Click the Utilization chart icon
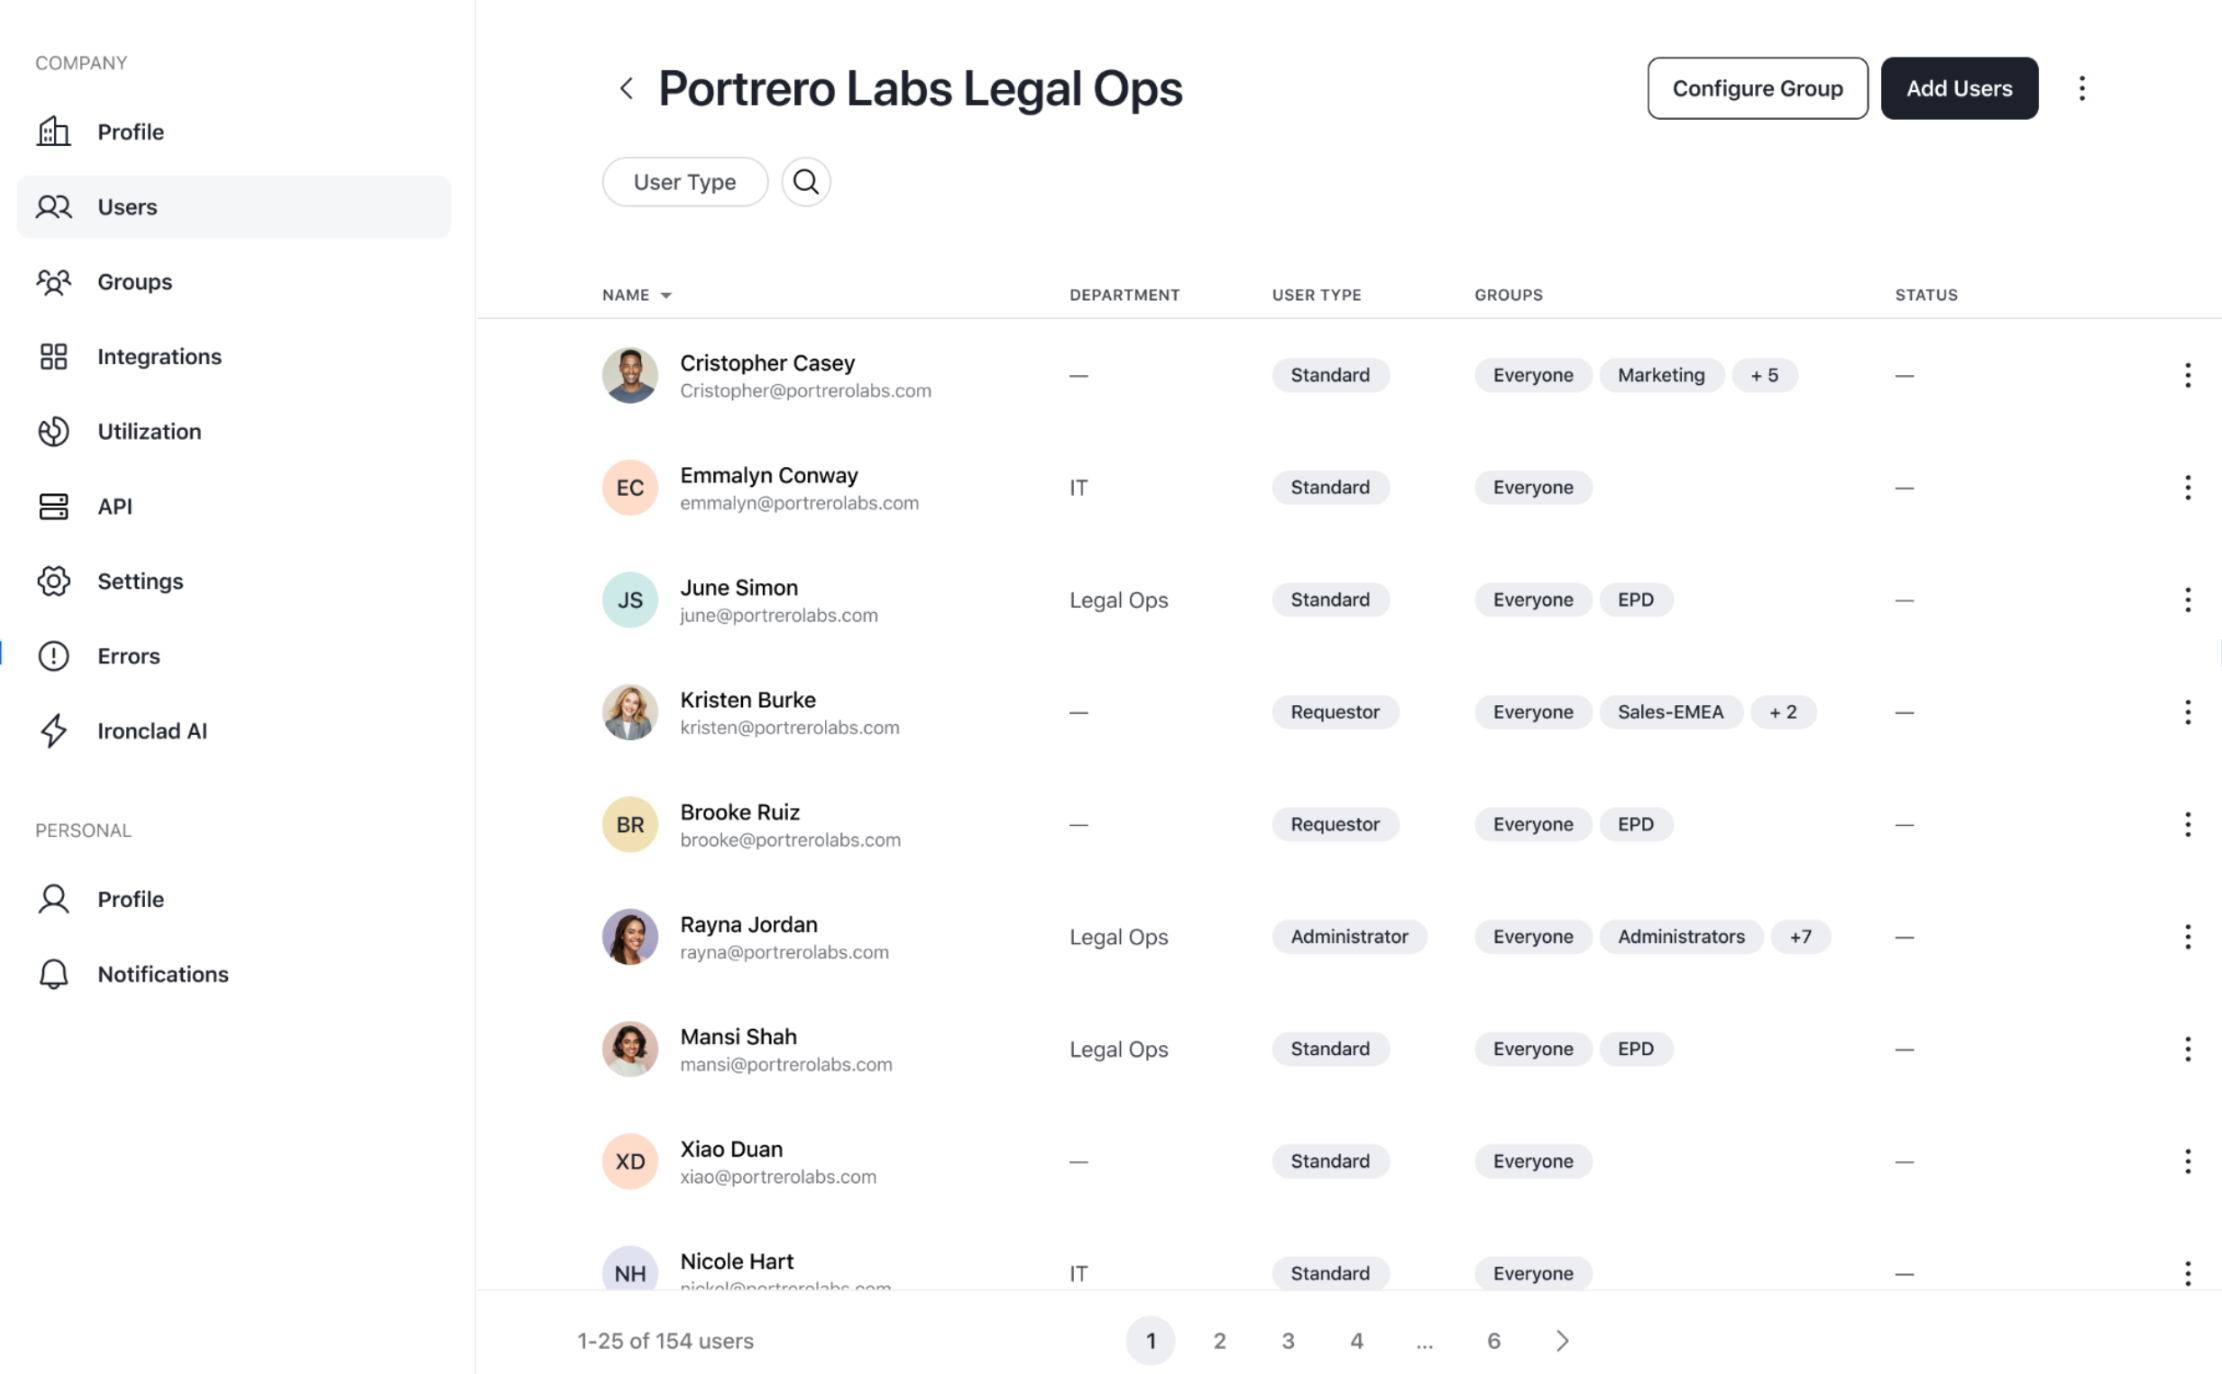 (x=54, y=431)
